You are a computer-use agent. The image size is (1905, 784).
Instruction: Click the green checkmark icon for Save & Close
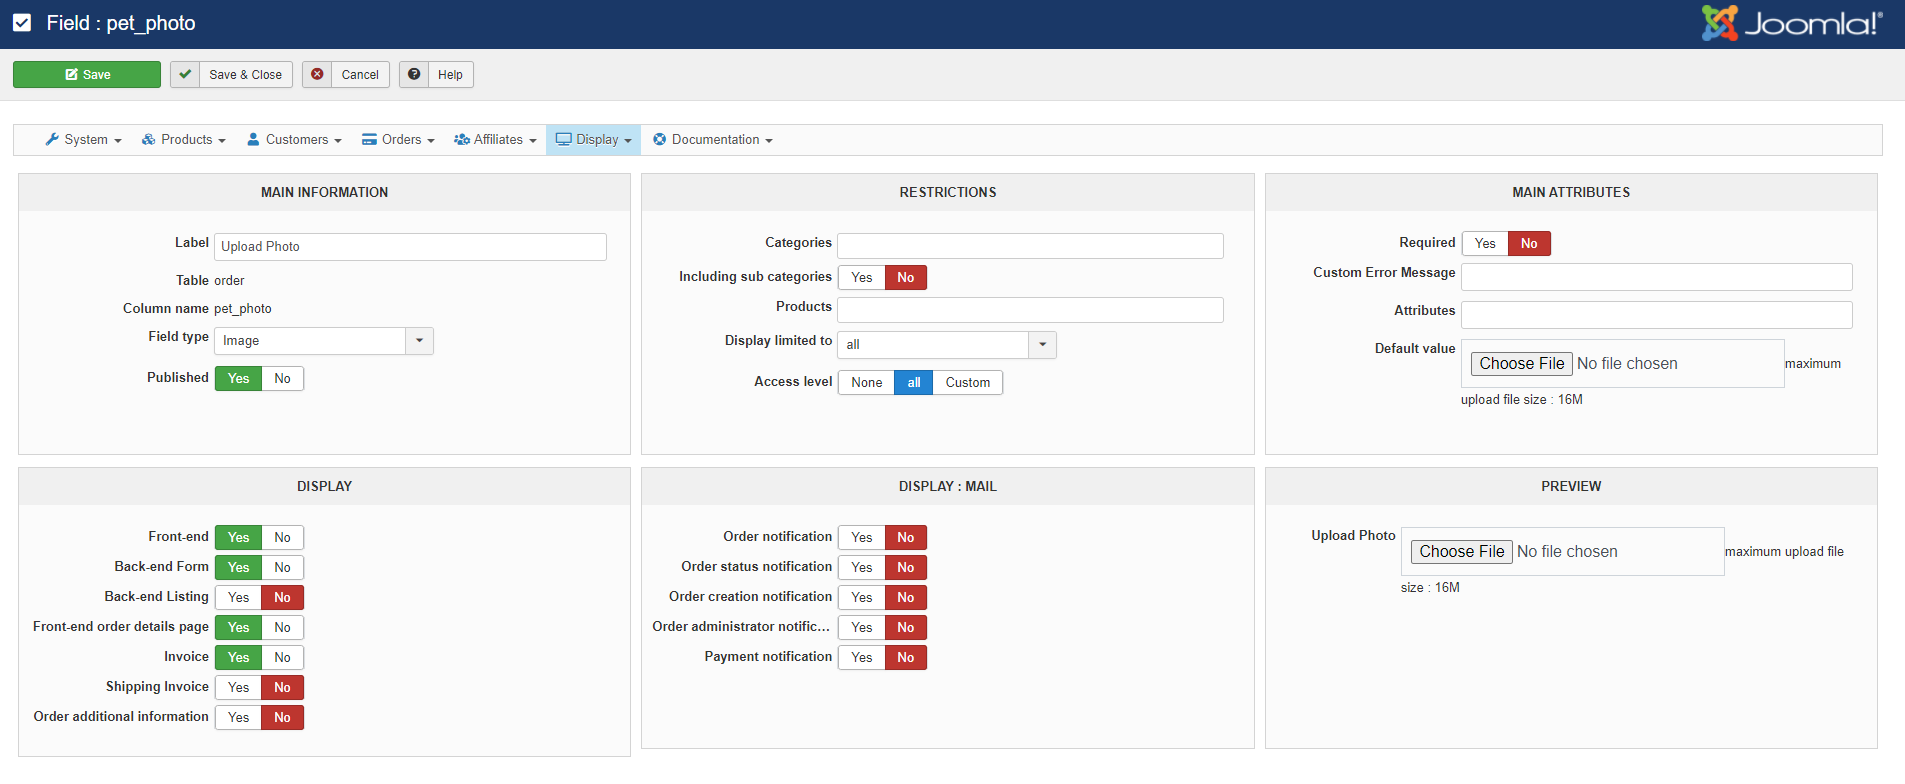coord(185,74)
